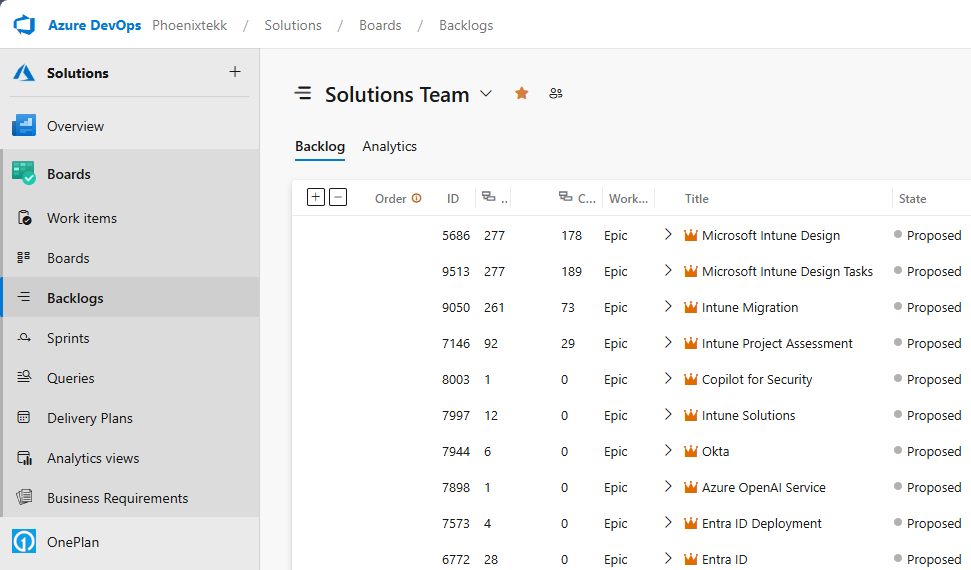Select ID 7146 cell

[x=456, y=343]
